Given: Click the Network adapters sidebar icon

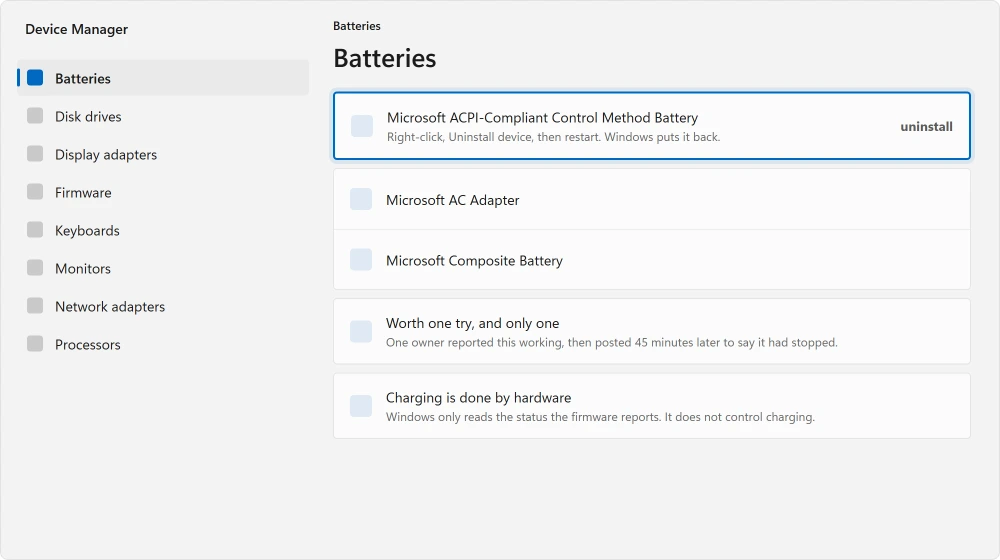Looking at the screenshot, I should point(35,306).
